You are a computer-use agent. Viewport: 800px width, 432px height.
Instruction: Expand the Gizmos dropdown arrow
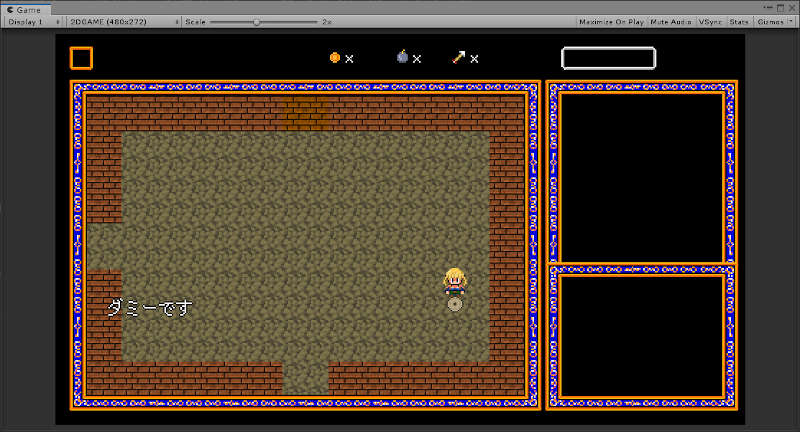pos(791,22)
